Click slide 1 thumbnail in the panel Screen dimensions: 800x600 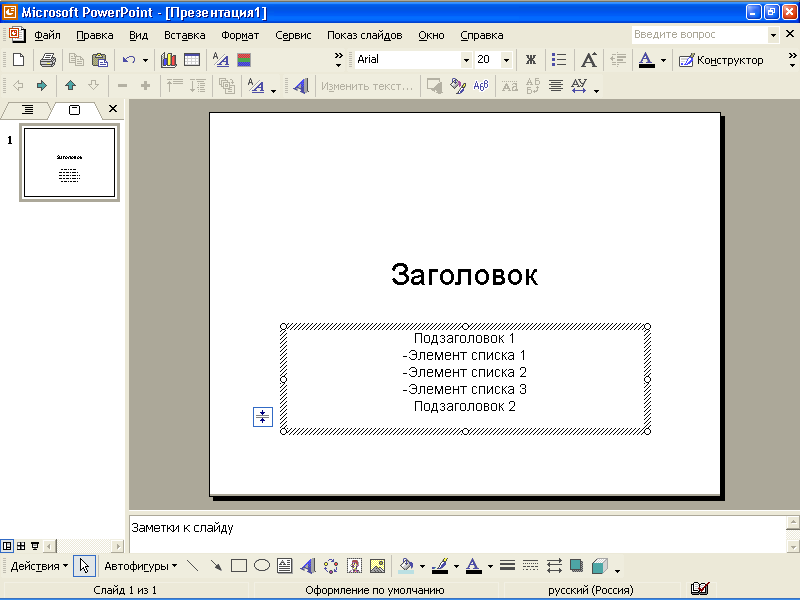click(x=69, y=163)
